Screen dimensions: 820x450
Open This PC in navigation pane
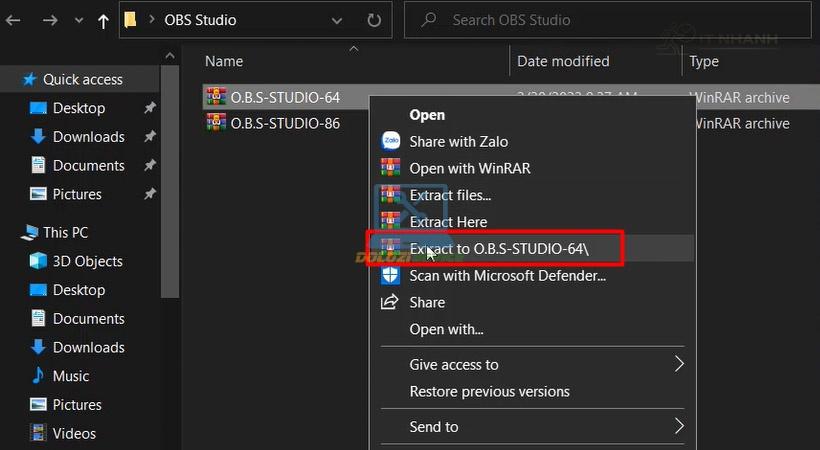65,232
